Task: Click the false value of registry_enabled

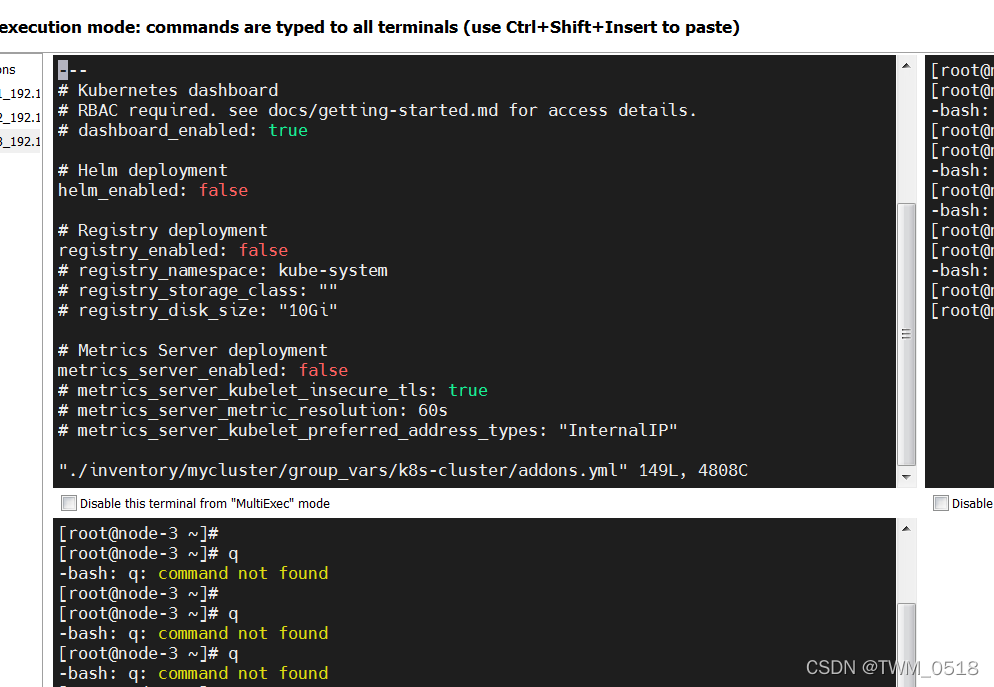Action: 263,250
